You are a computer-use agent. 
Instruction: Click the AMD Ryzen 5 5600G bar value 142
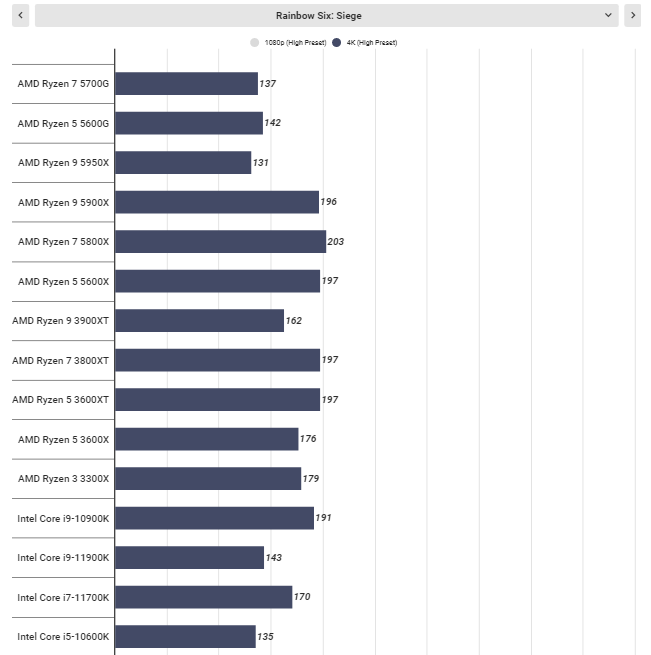[272, 123]
